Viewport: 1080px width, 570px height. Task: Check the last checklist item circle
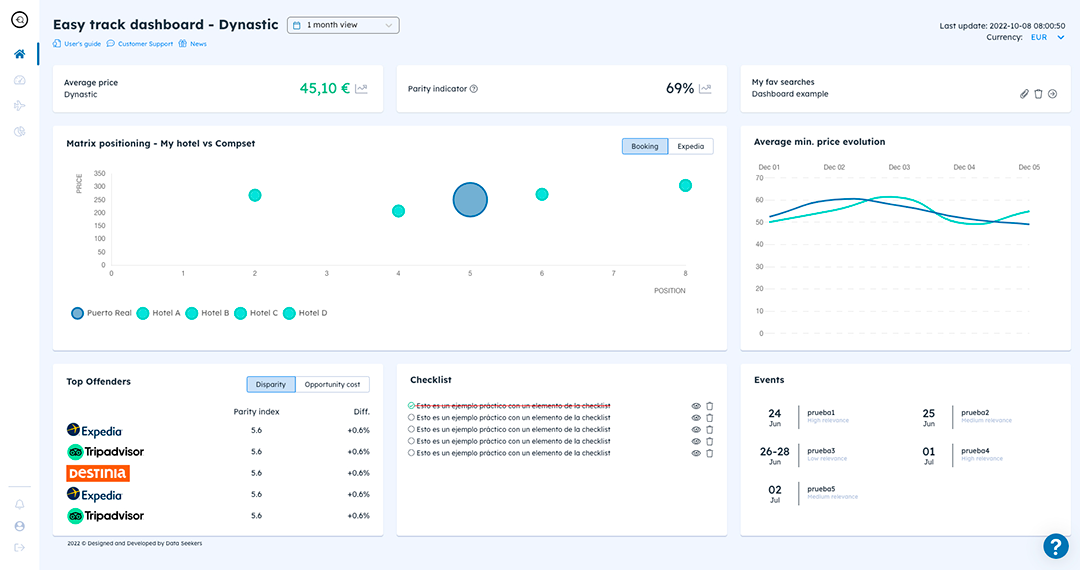pos(411,453)
